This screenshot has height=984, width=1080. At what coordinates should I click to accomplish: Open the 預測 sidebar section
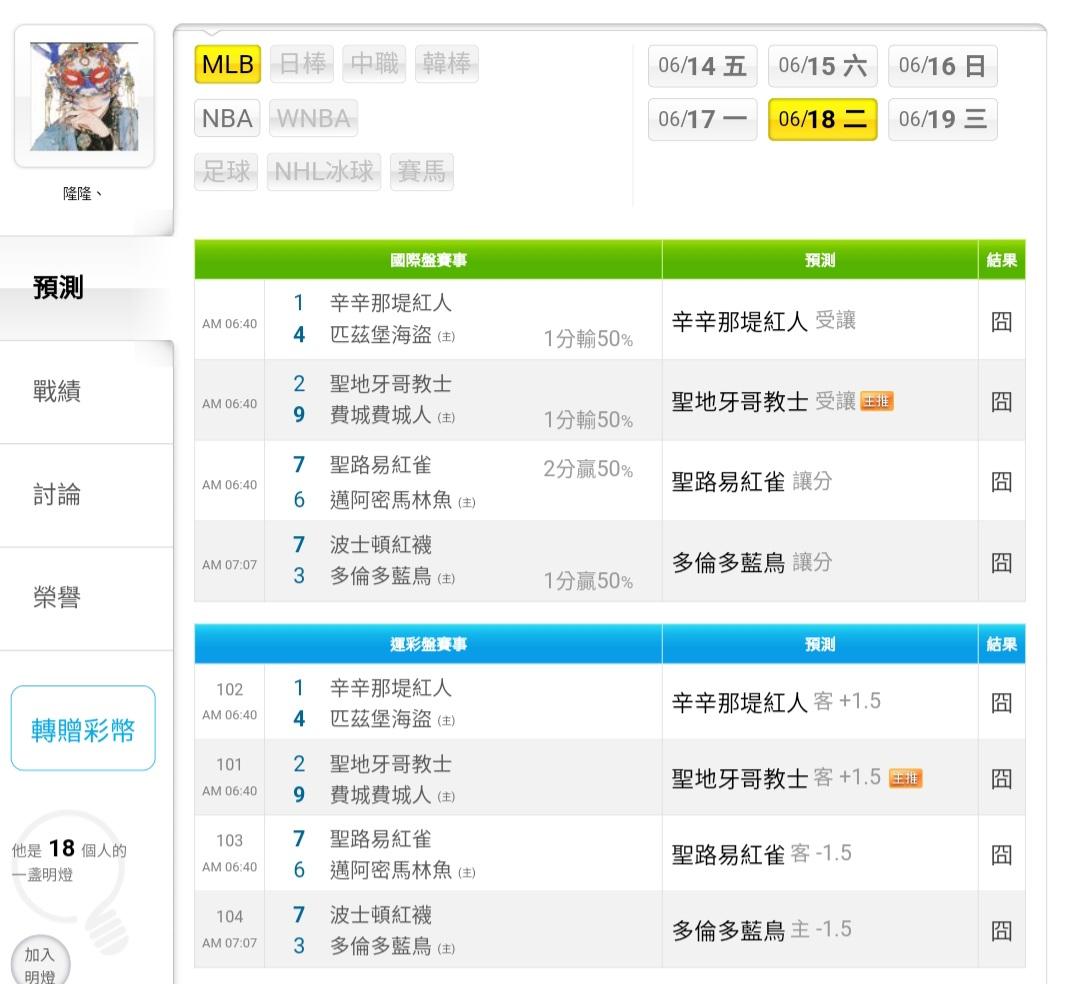(86, 288)
